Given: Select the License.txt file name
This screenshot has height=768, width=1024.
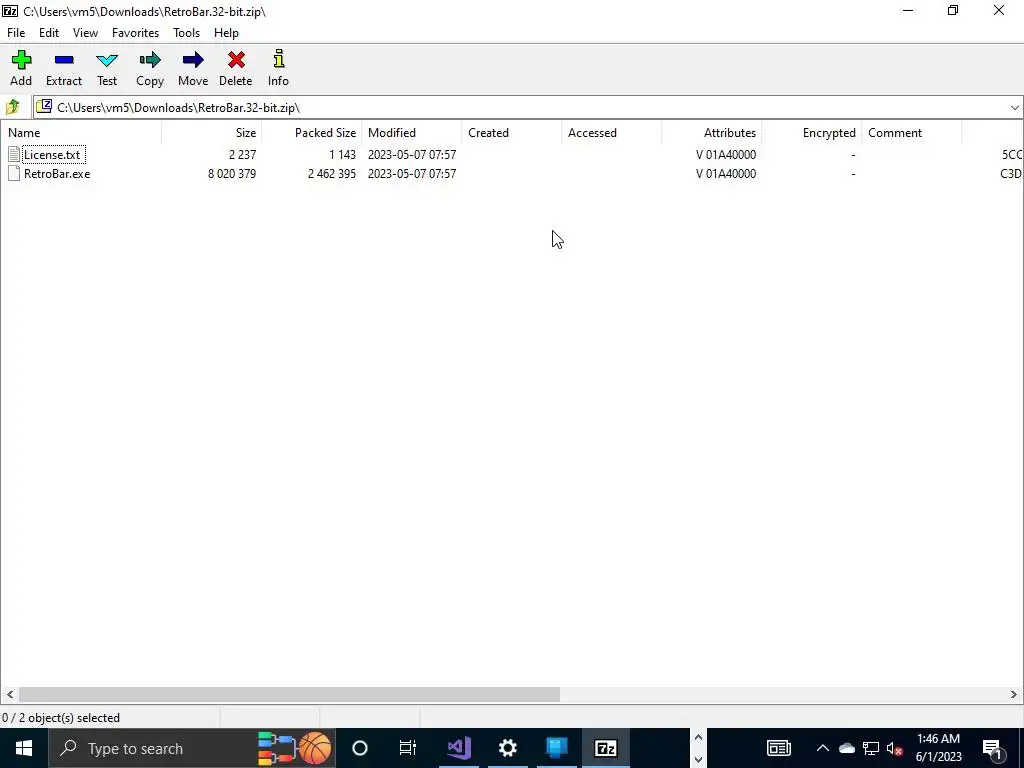Looking at the screenshot, I should click(x=52, y=155).
